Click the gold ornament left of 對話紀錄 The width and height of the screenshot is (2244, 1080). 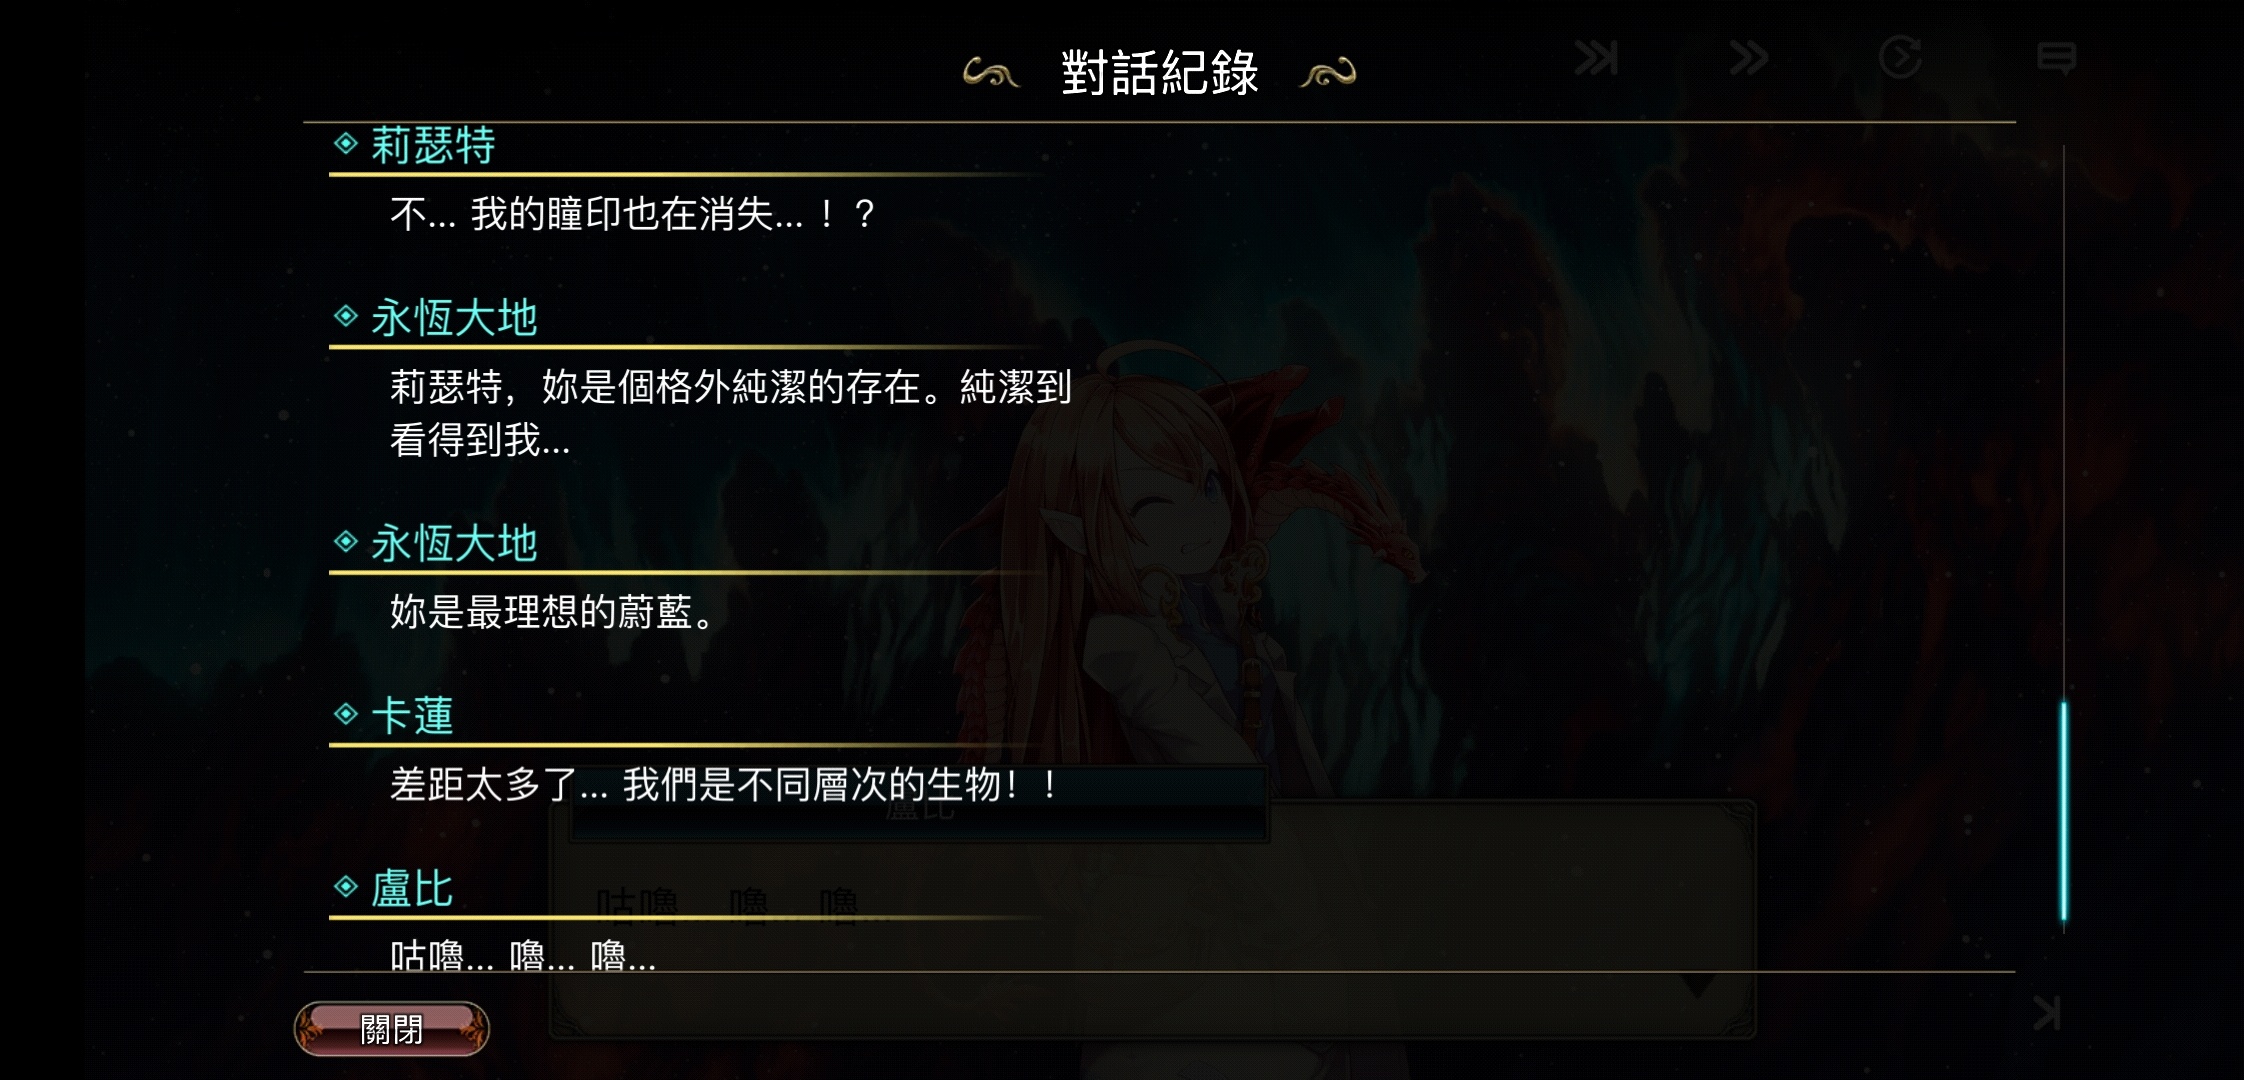pos(991,73)
